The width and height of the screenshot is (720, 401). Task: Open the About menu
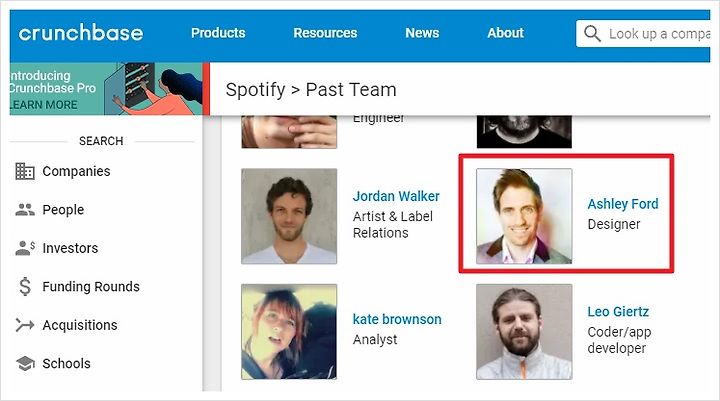coord(505,33)
